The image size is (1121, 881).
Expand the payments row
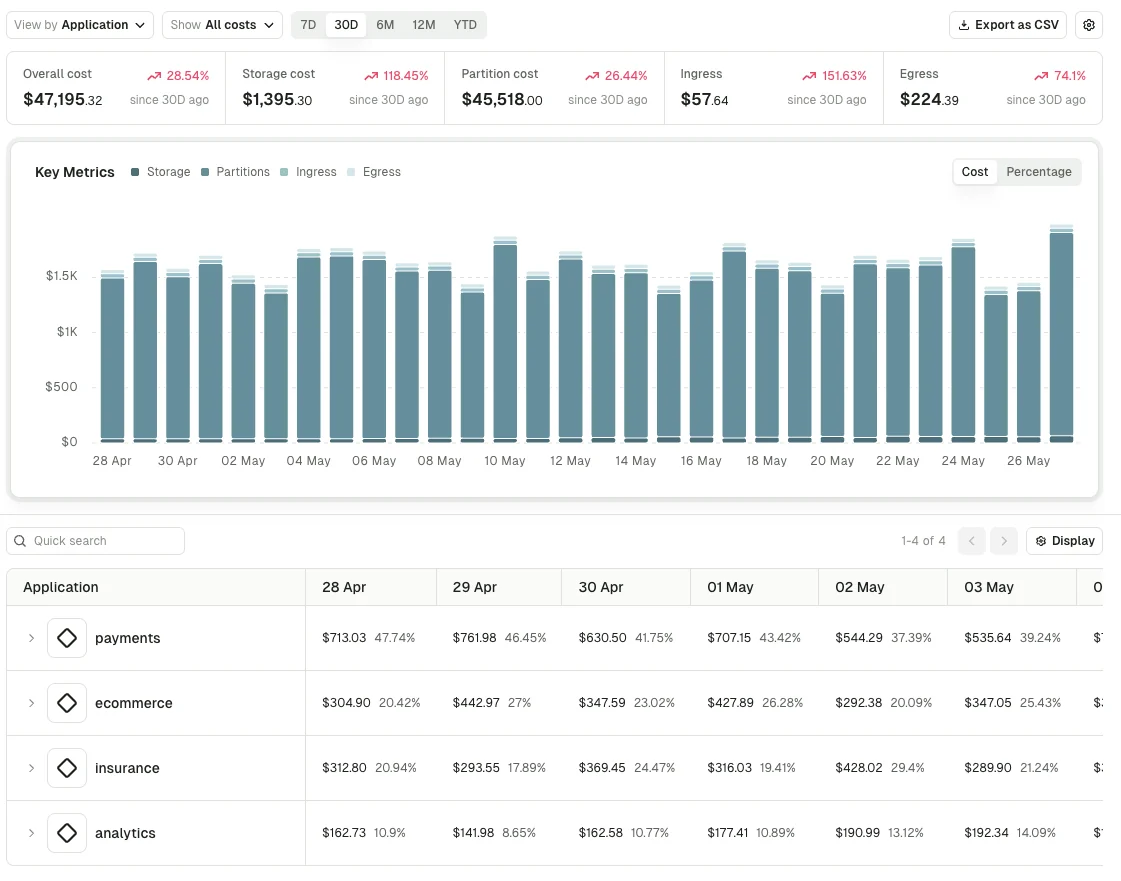tap(31, 638)
